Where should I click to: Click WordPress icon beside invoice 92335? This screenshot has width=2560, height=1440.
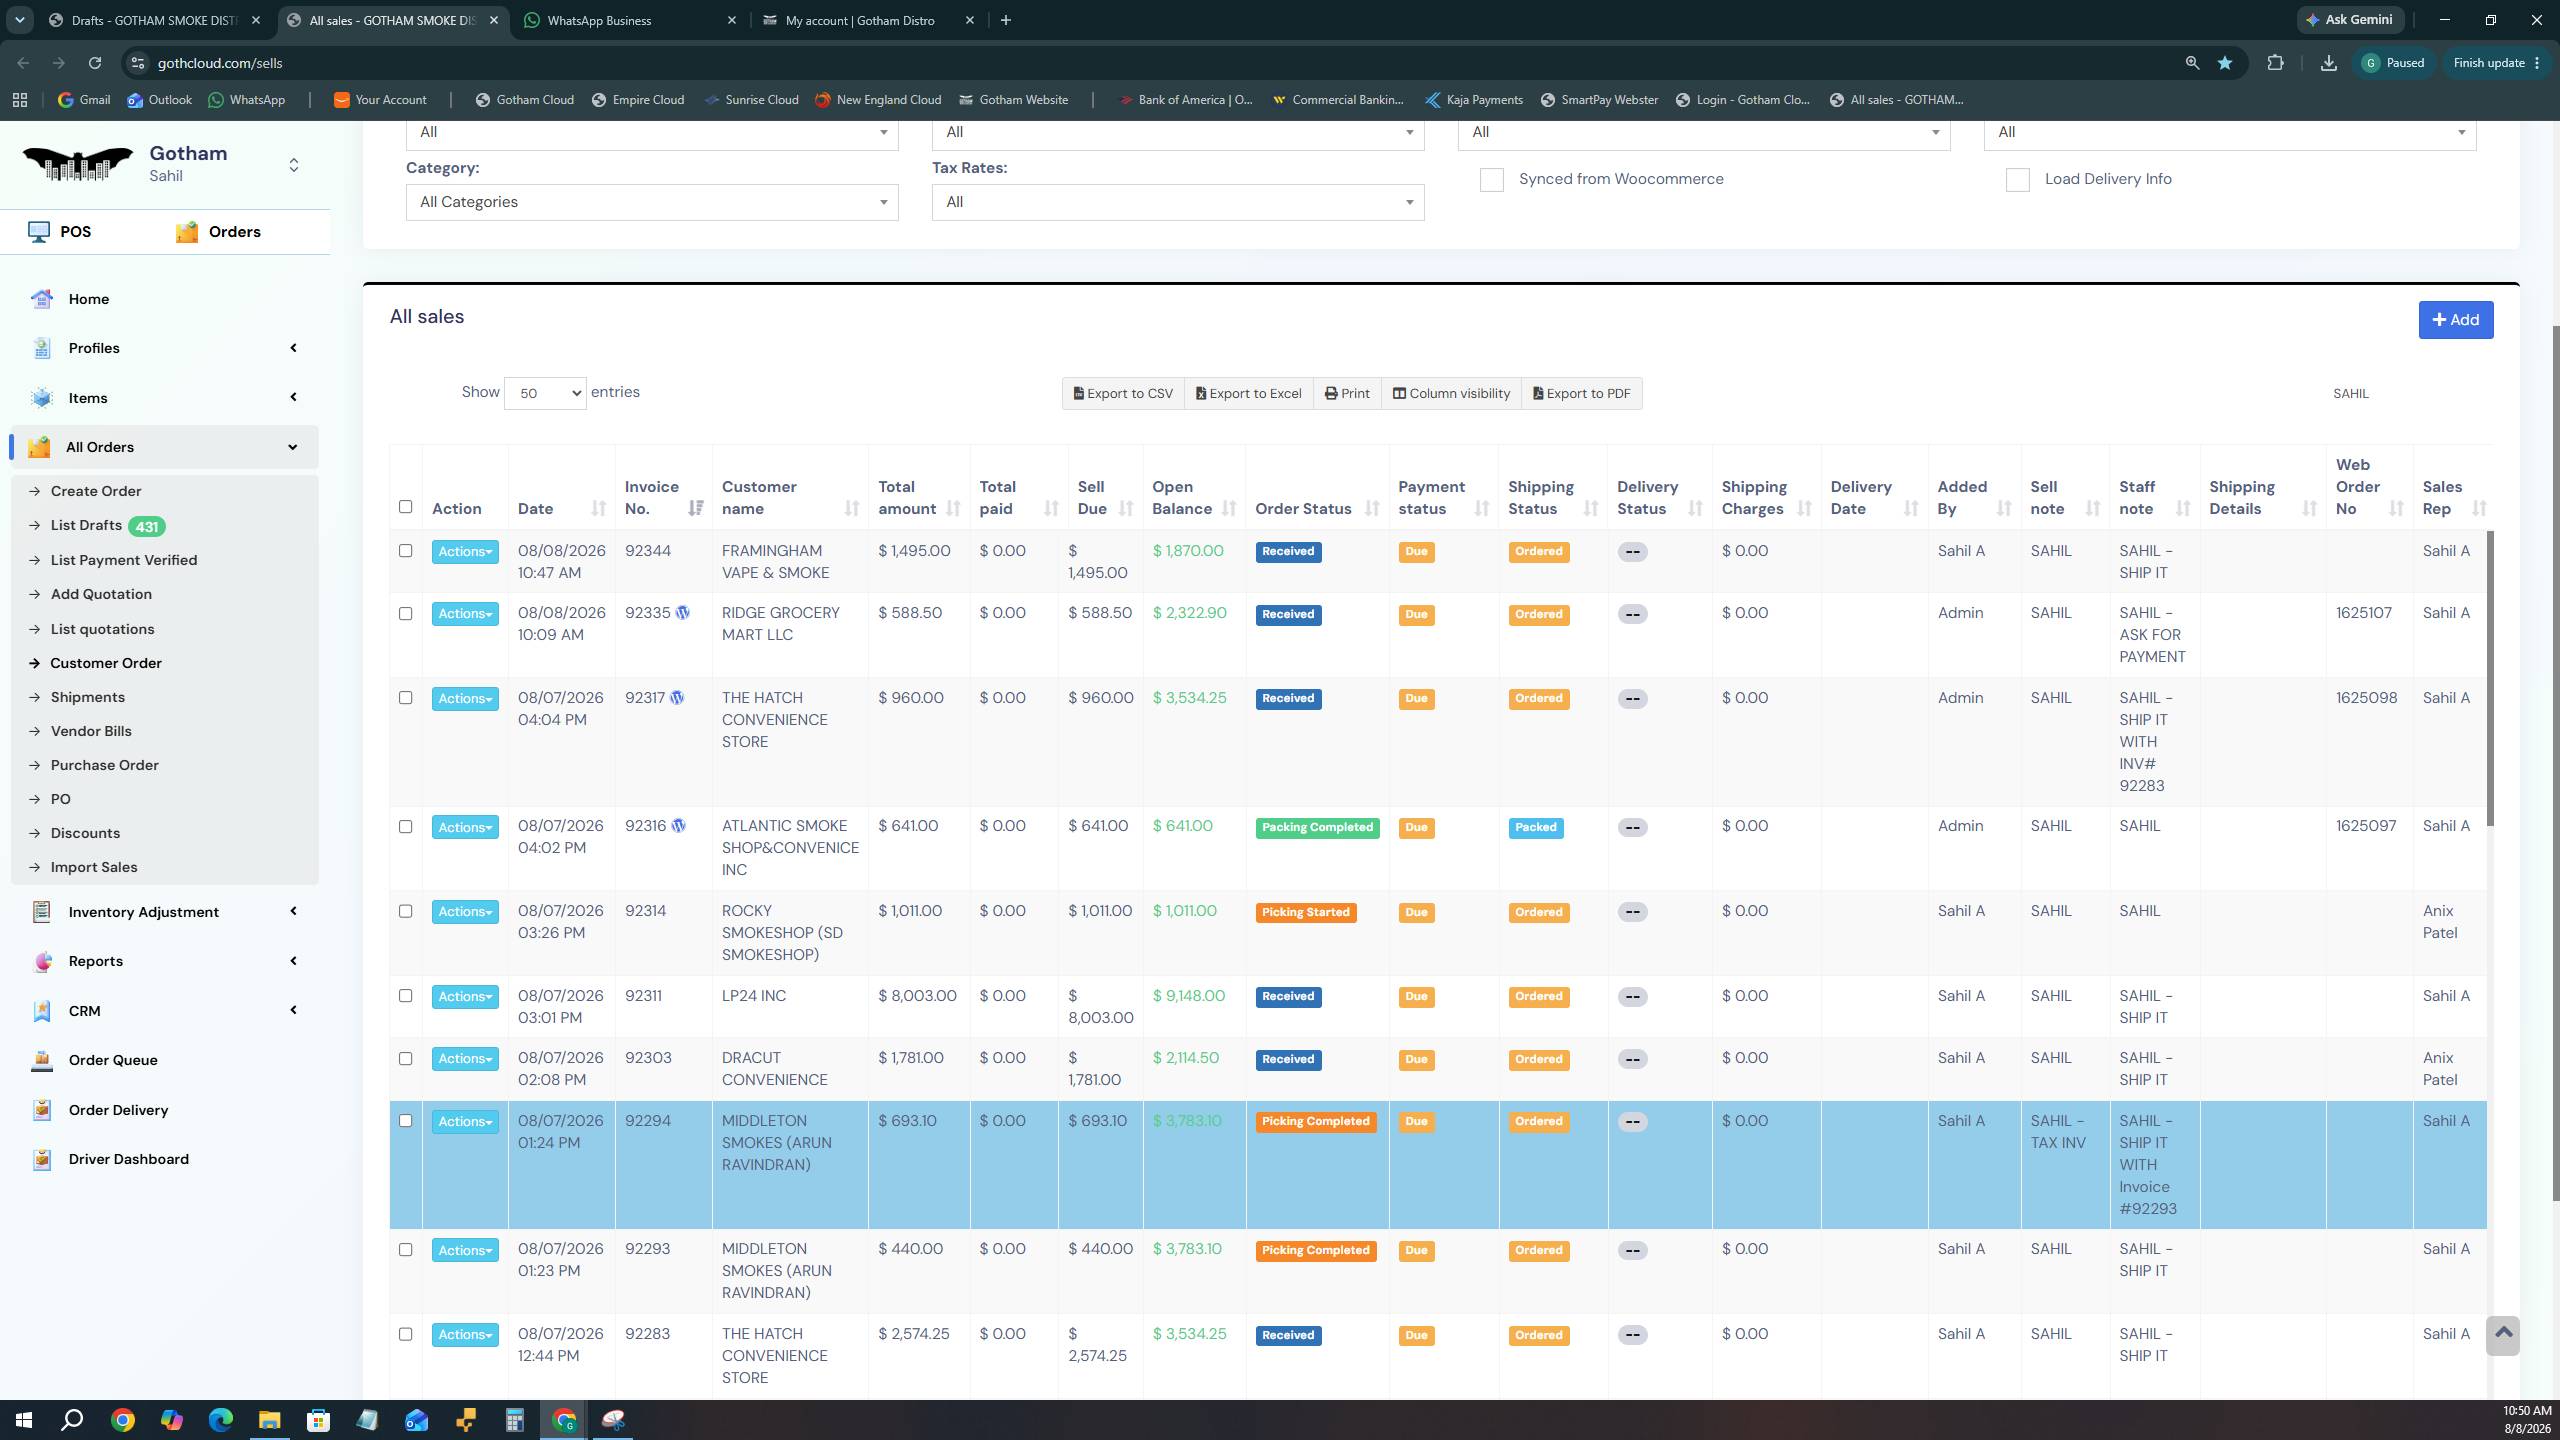(x=683, y=613)
